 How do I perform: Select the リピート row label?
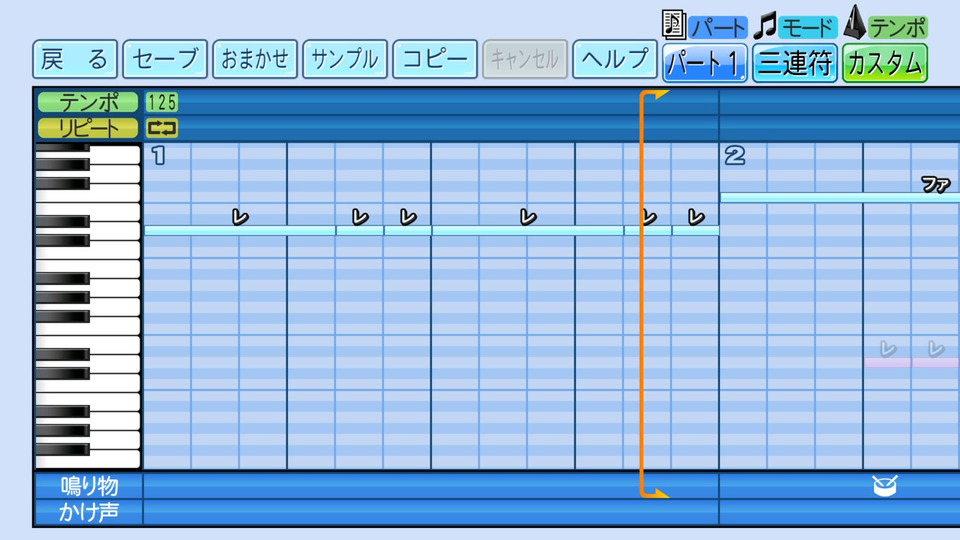[x=88, y=128]
